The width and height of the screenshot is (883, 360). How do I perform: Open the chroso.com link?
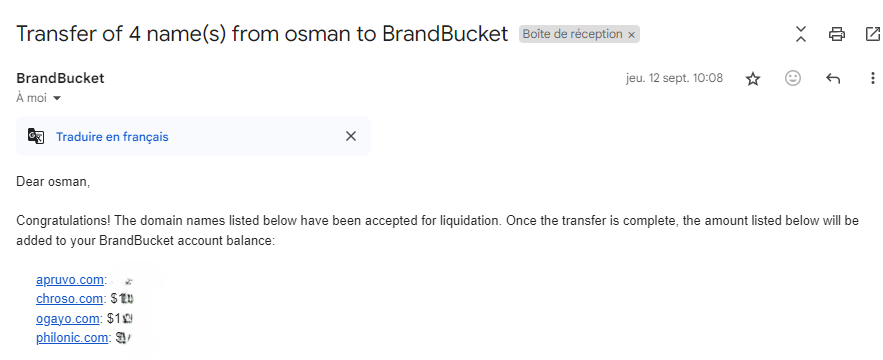coord(69,299)
